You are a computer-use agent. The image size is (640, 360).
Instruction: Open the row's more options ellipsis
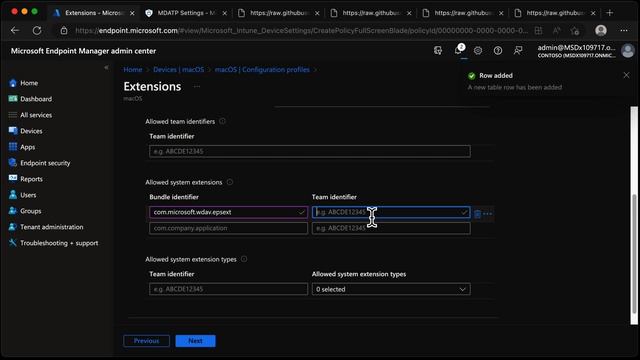pyautogui.click(x=487, y=213)
